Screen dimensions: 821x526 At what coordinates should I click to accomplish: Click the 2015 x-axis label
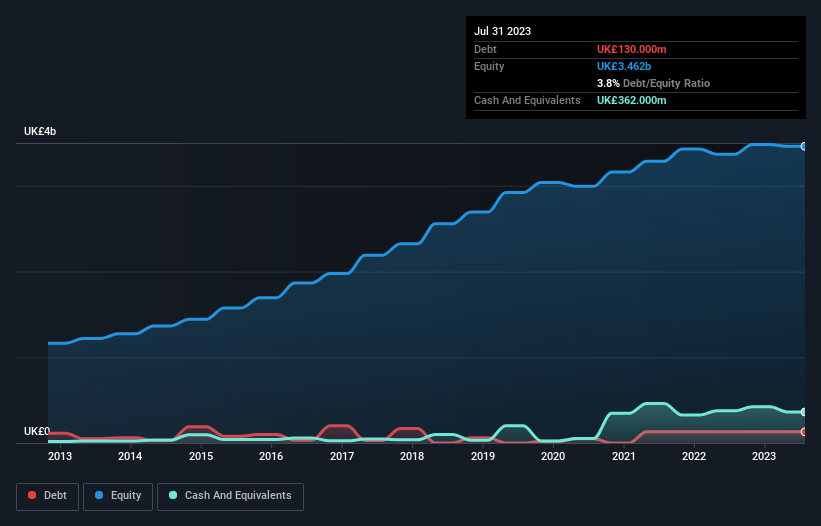pos(201,456)
